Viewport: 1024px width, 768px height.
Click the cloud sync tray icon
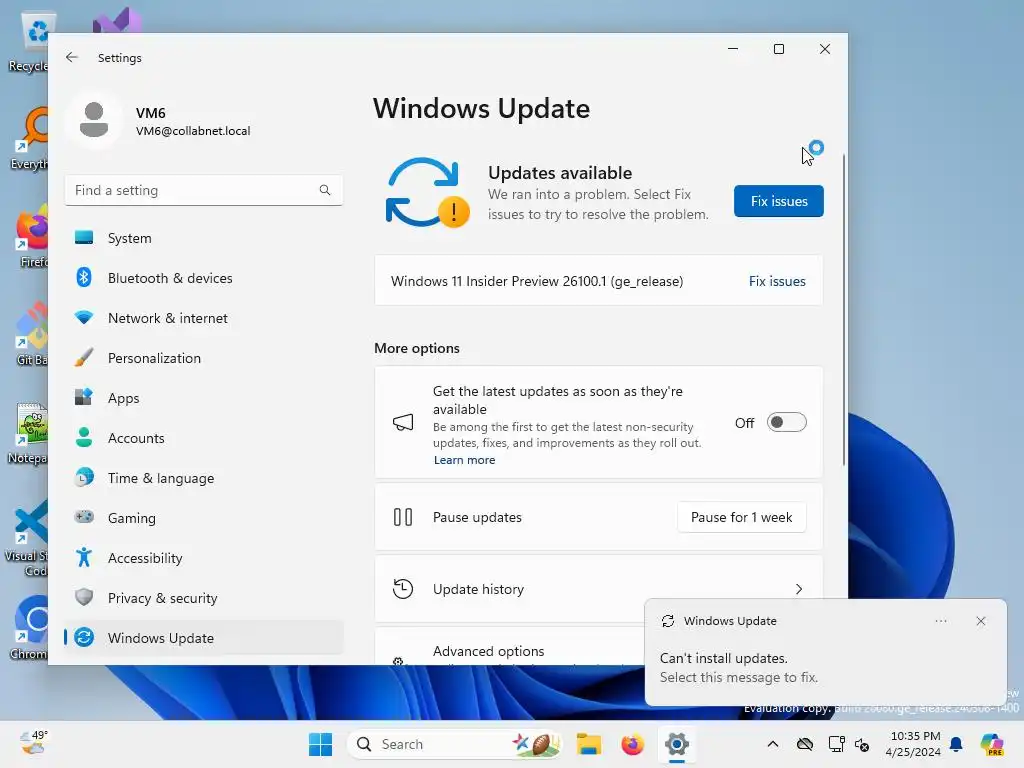pos(805,744)
